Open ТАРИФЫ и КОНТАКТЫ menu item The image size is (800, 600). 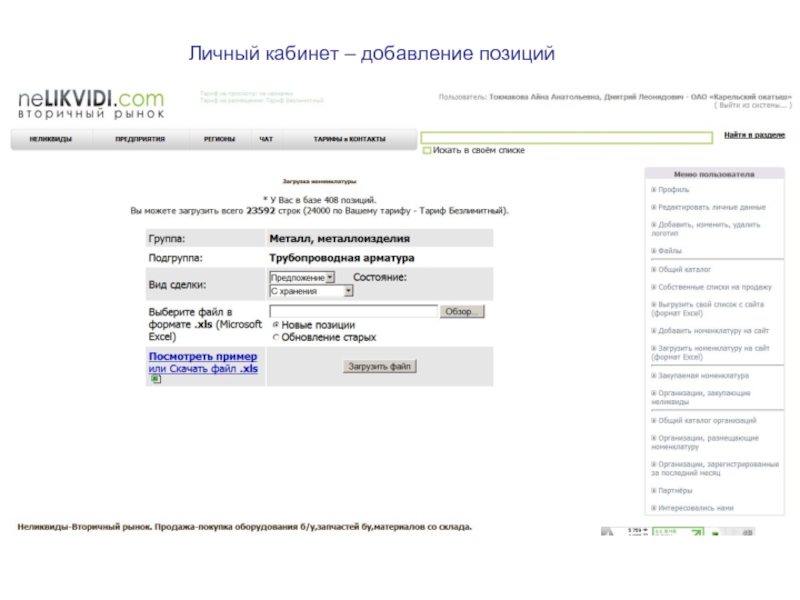[x=349, y=139]
